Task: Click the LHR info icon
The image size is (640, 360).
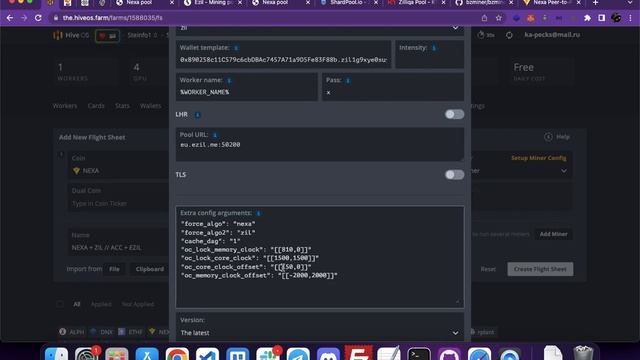Action: (x=198, y=115)
